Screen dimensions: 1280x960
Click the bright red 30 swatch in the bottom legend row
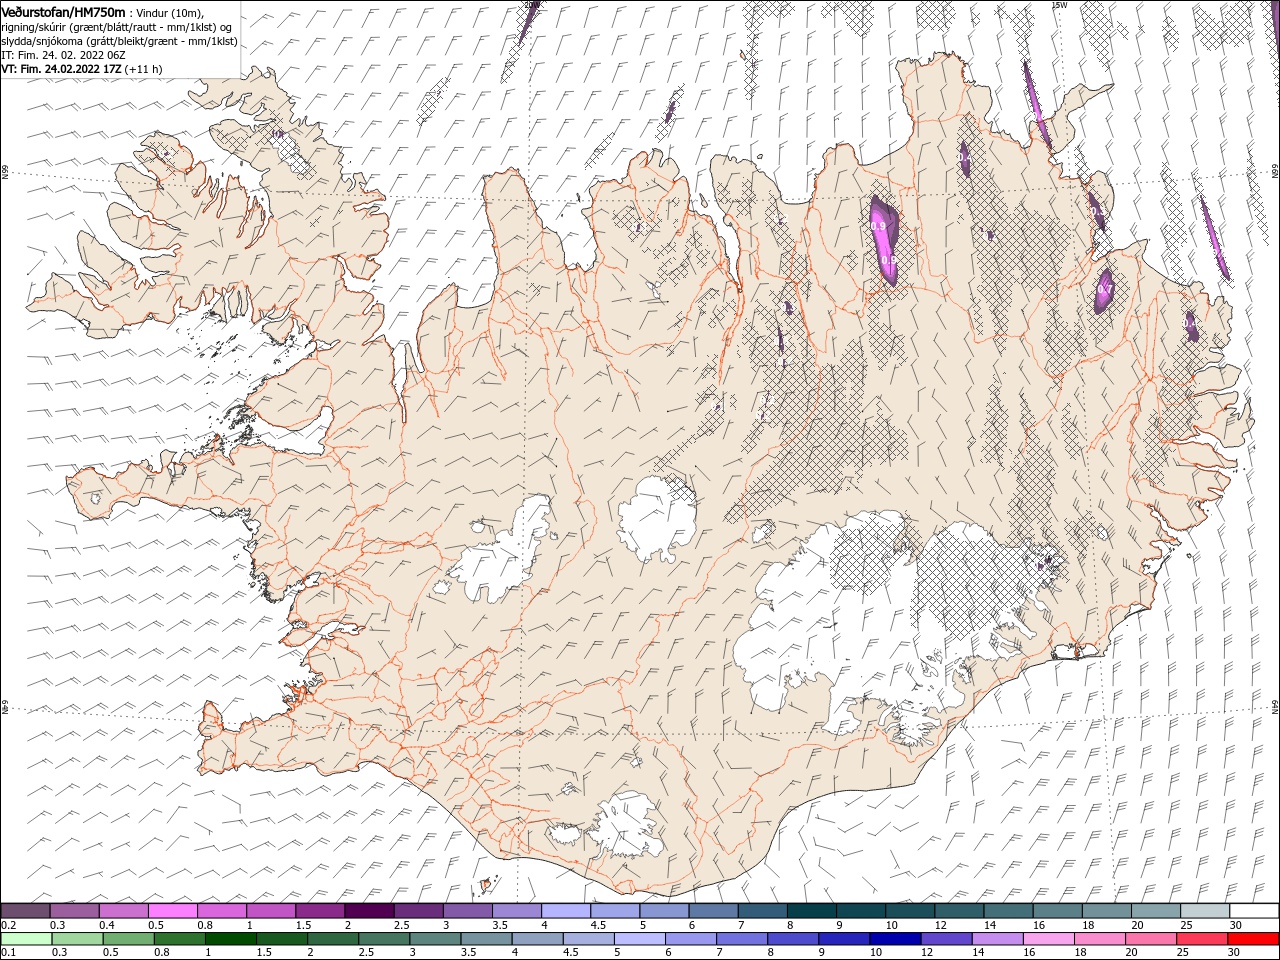click(x=1254, y=939)
